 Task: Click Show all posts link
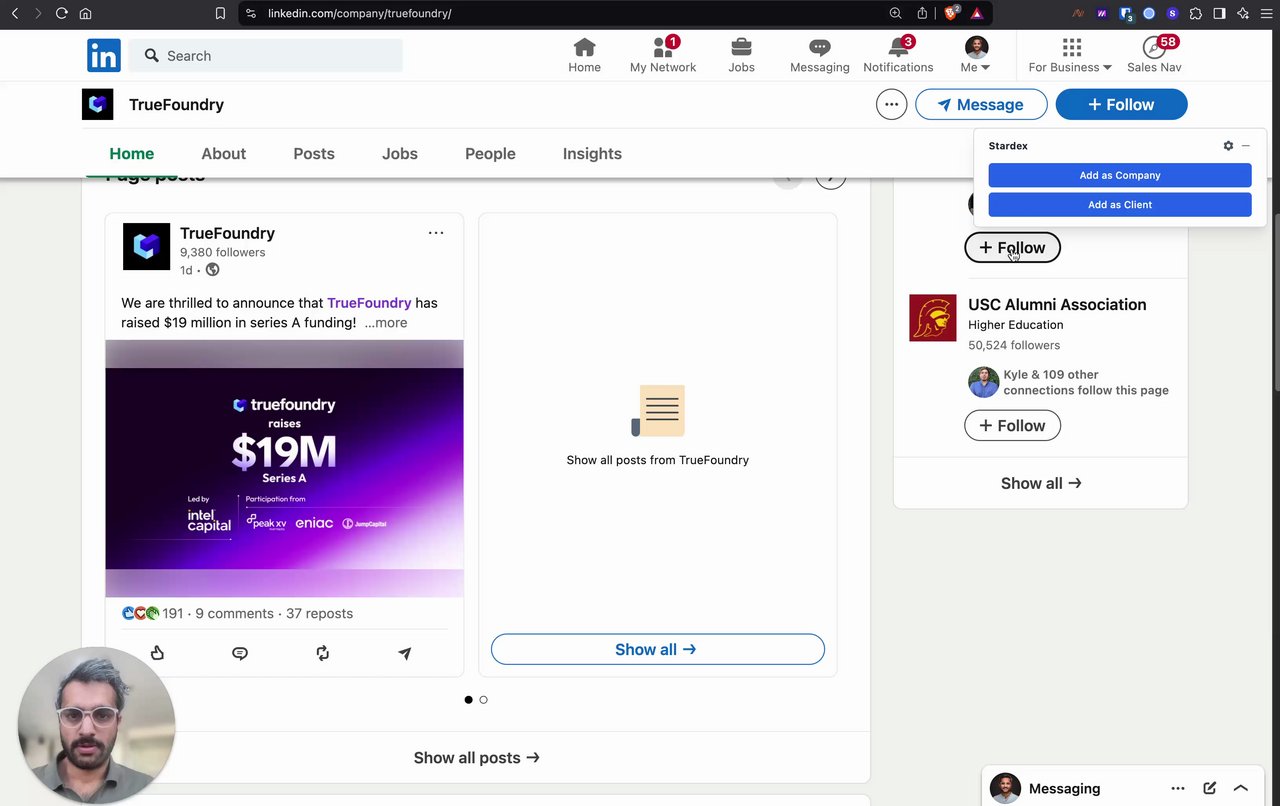[x=476, y=758]
